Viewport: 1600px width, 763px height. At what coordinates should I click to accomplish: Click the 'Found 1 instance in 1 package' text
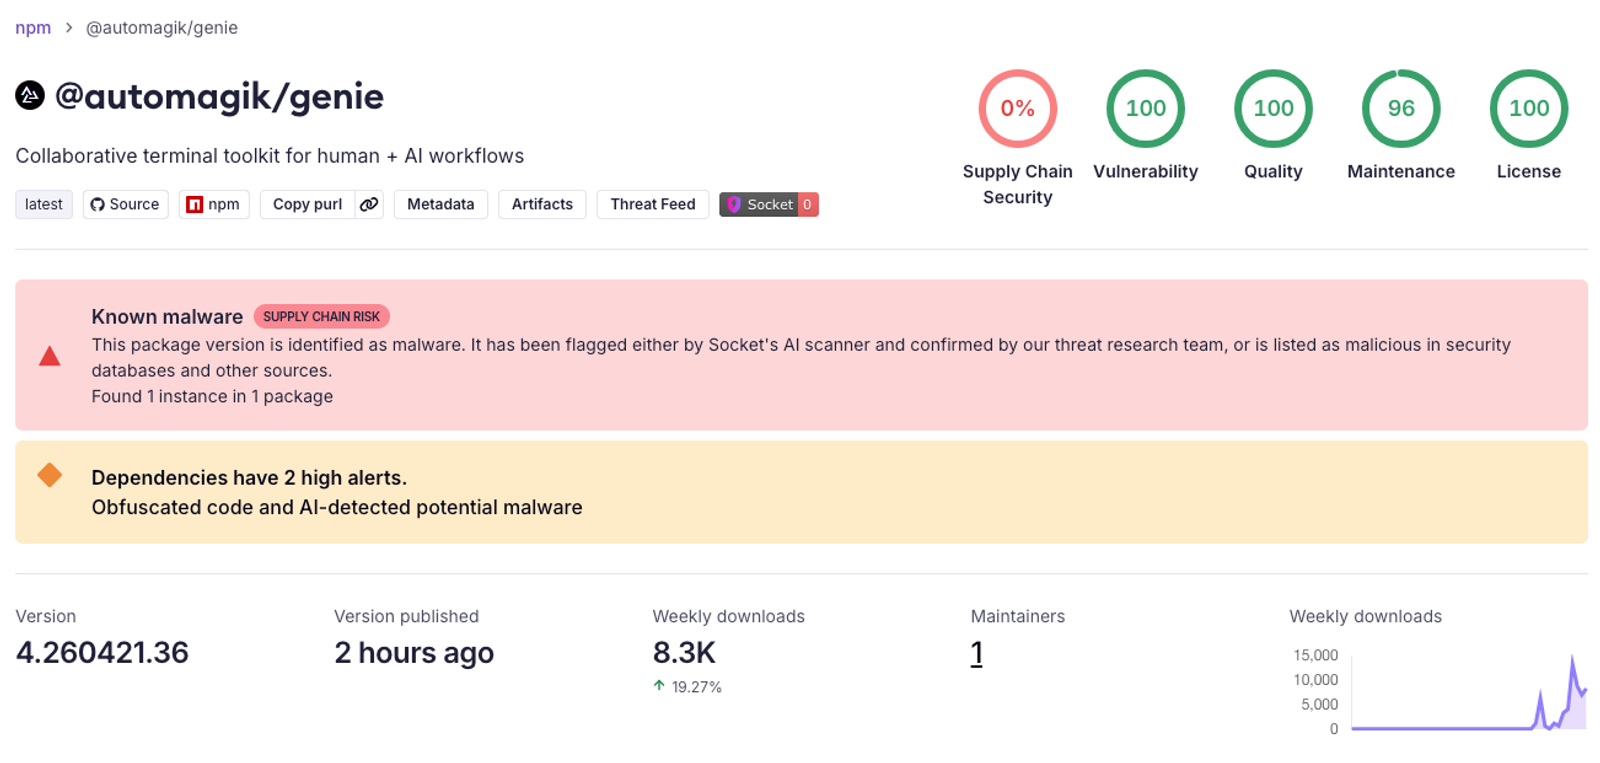pos(212,396)
